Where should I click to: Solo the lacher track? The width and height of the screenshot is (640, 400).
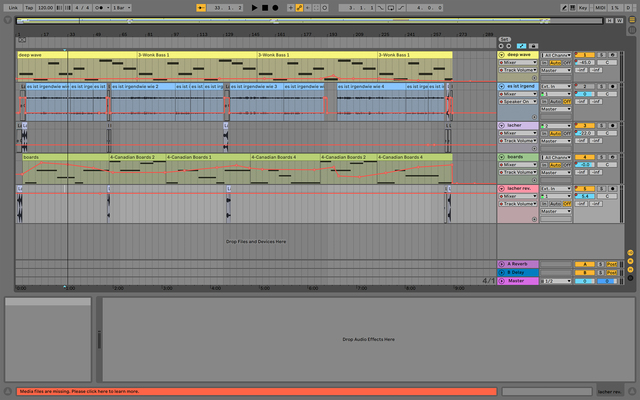(601, 125)
